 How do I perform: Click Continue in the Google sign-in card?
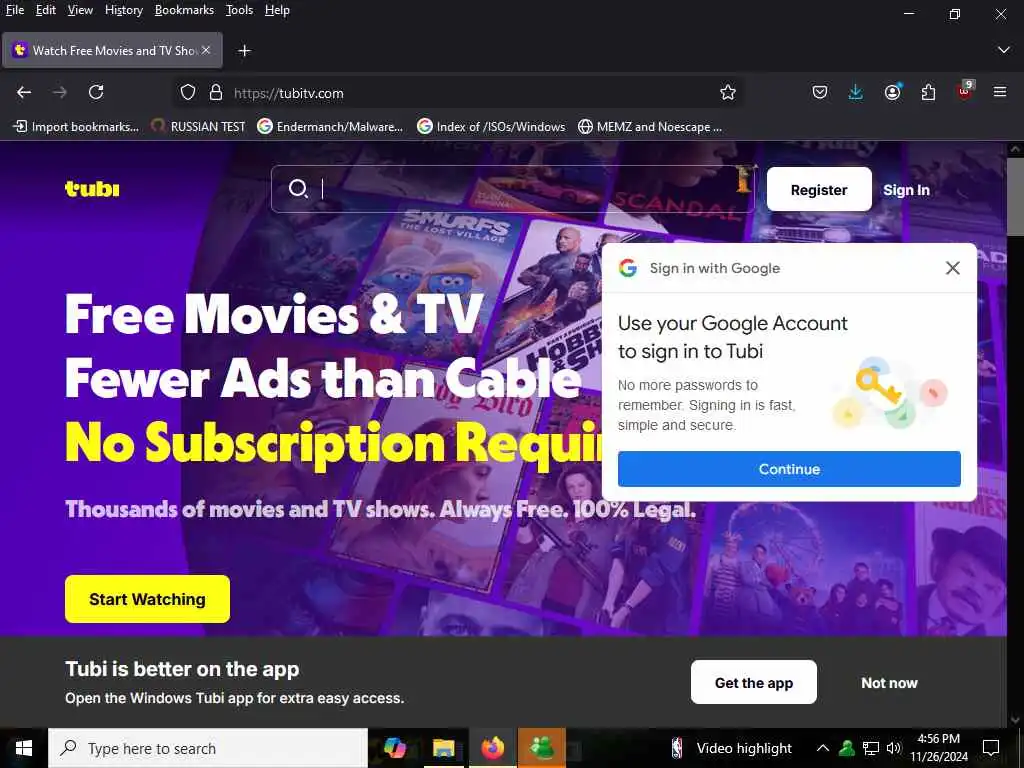[789, 469]
